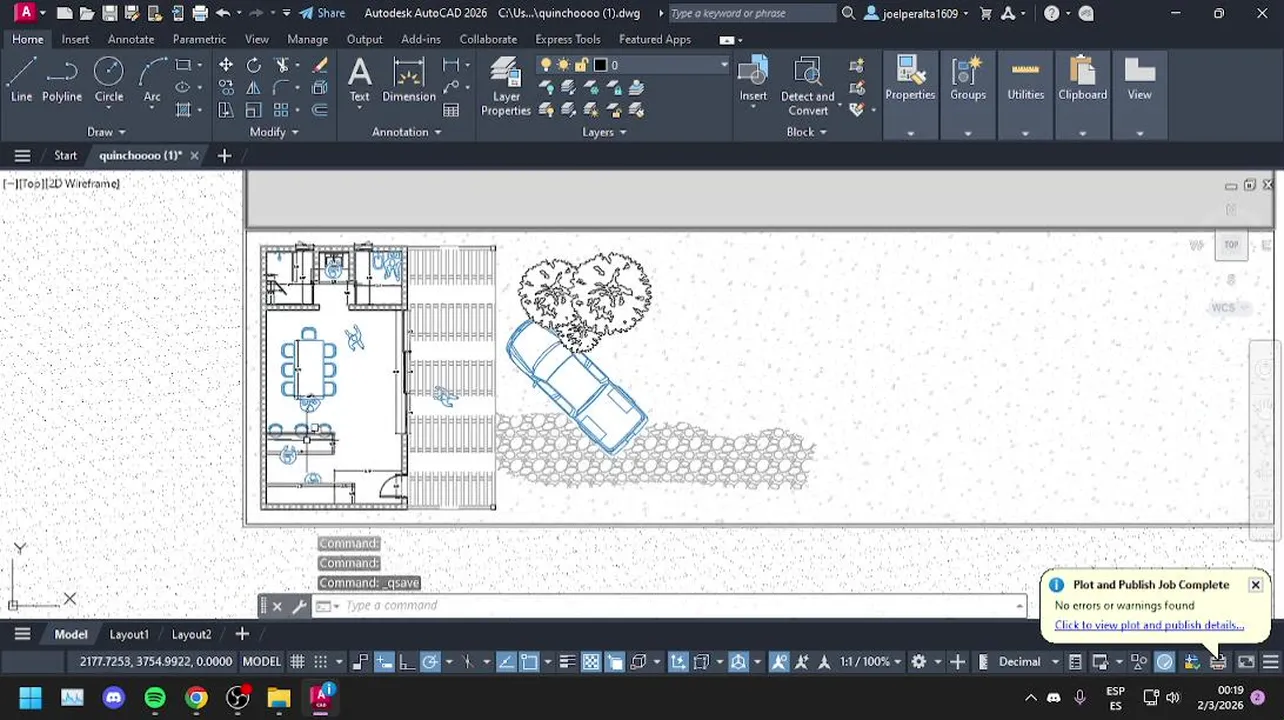
Task: Select the Arc tool
Action: pos(152,80)
